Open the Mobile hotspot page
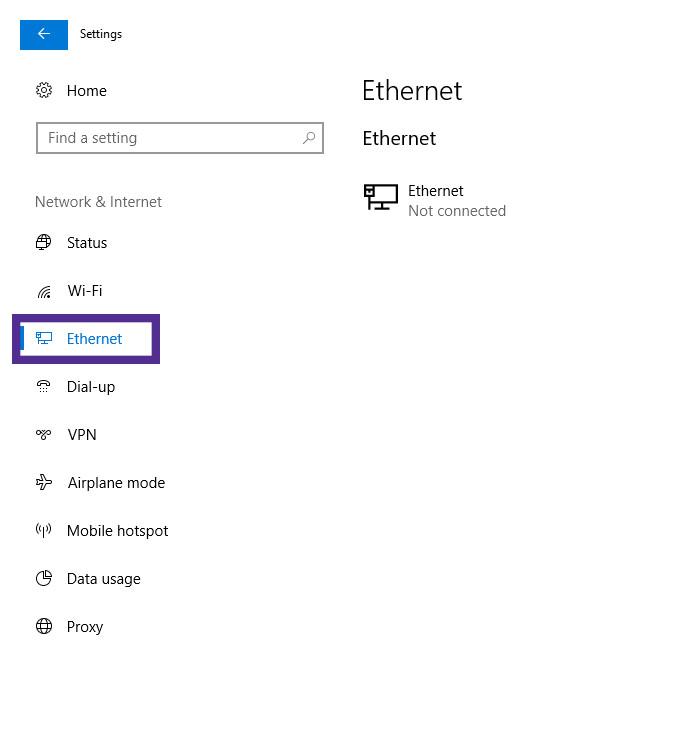Image resolution: width=677 pixels, height=744 pixels. point(117,530)
